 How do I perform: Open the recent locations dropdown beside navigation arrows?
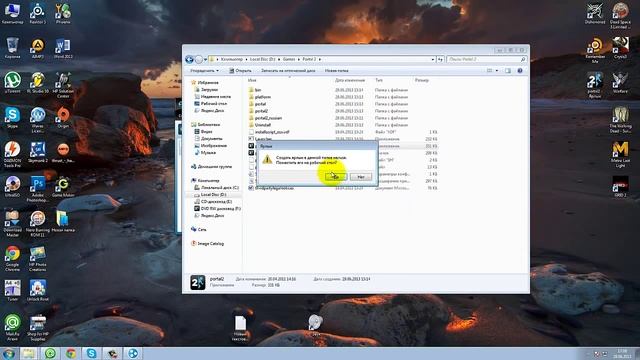(x=205, y=60)
